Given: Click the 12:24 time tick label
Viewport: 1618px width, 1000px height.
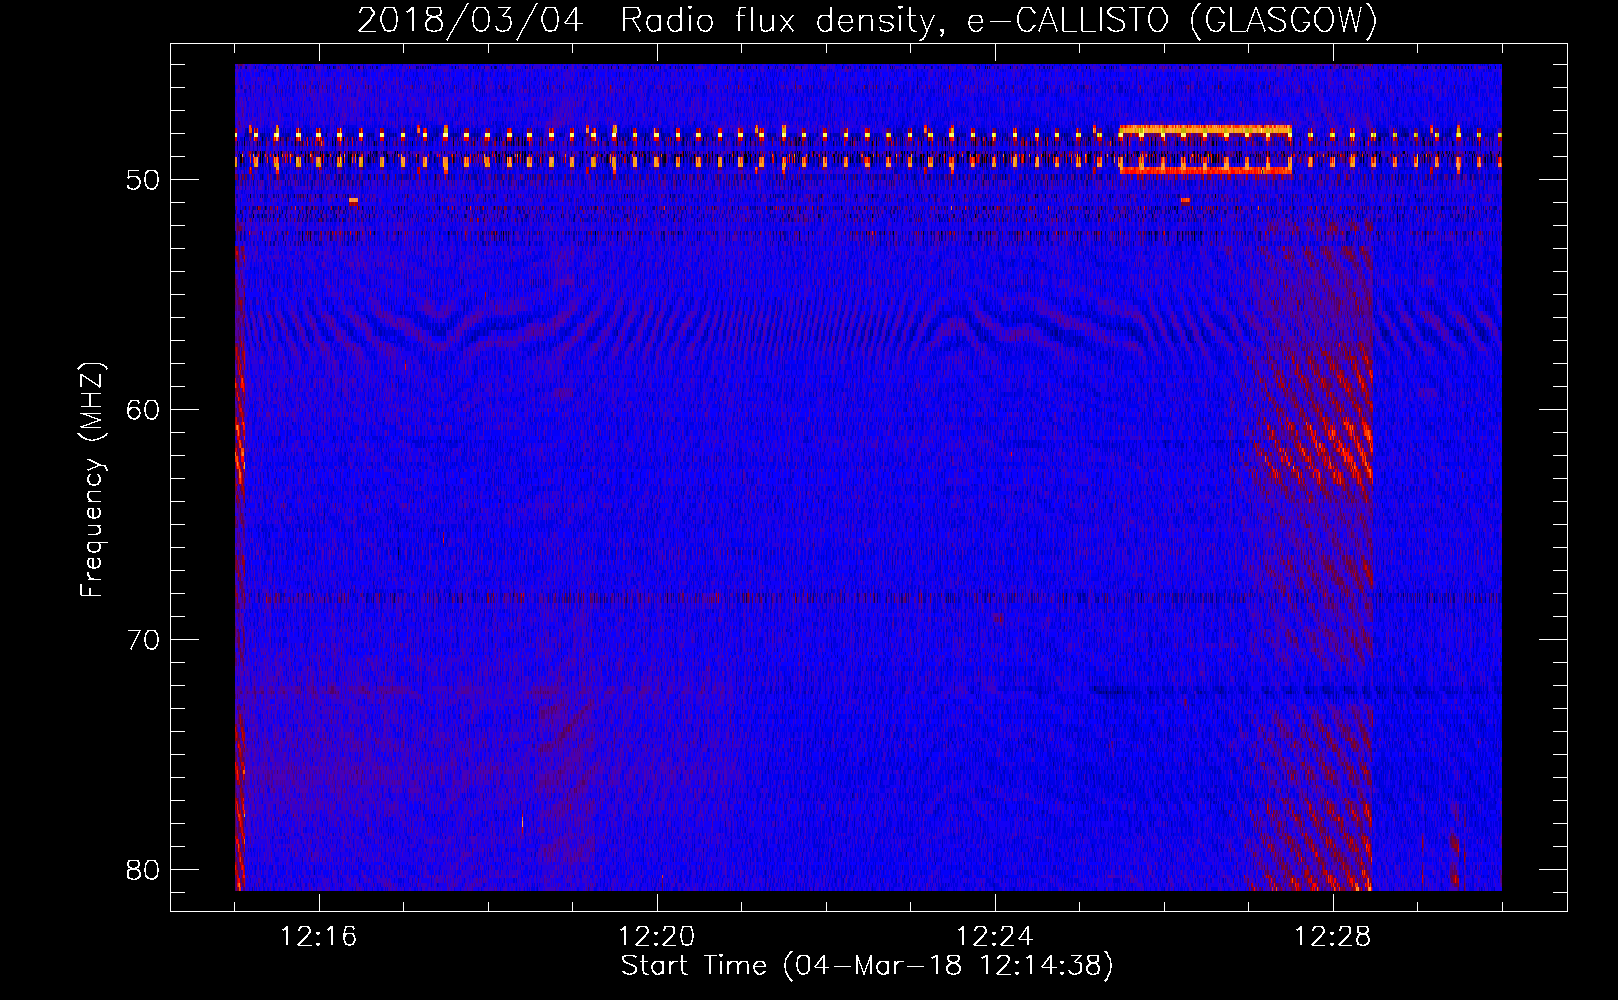Looking at the screenshot, I should click(x=994, y=937).
